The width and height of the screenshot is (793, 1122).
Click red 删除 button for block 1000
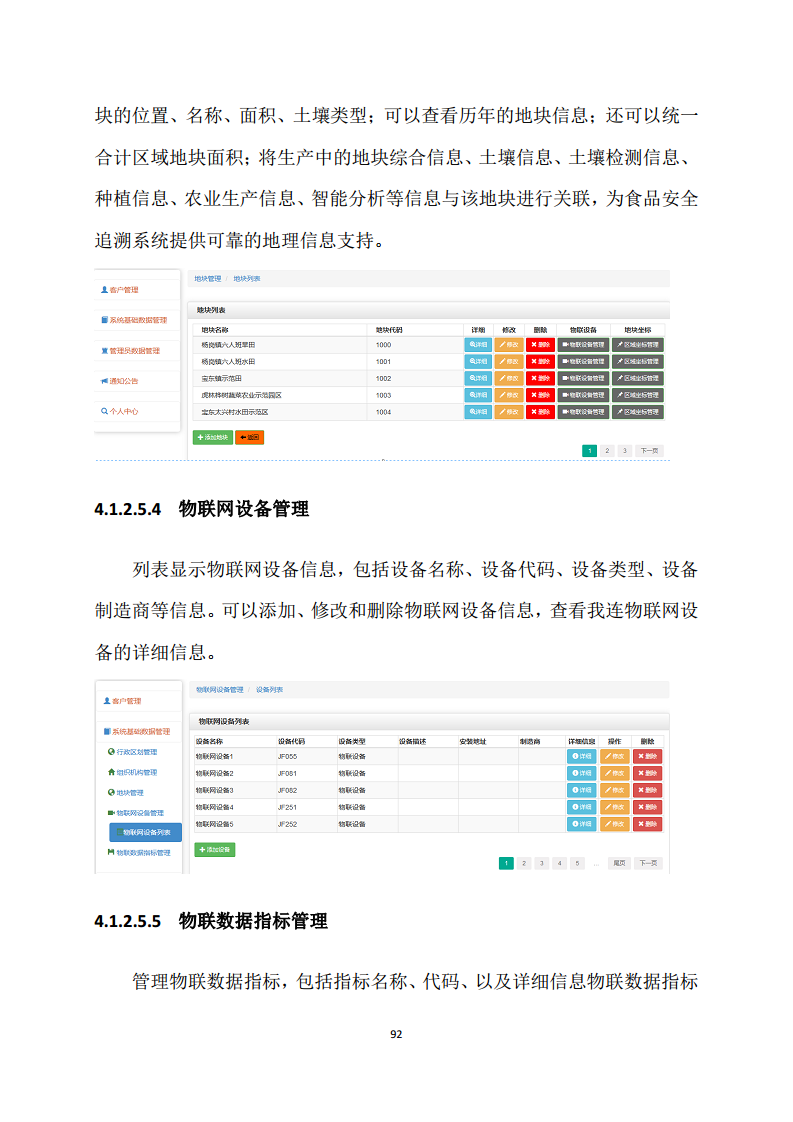coord(540,345)
